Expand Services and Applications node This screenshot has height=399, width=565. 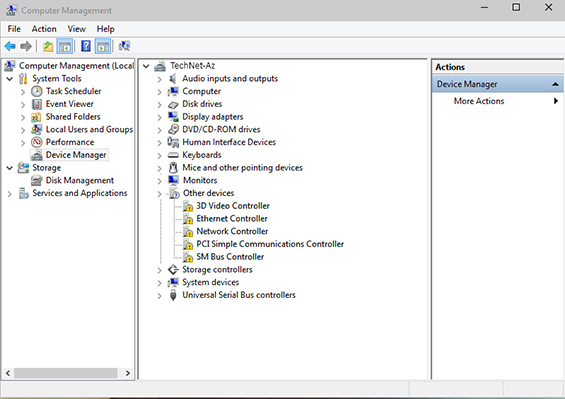point(10,194)
